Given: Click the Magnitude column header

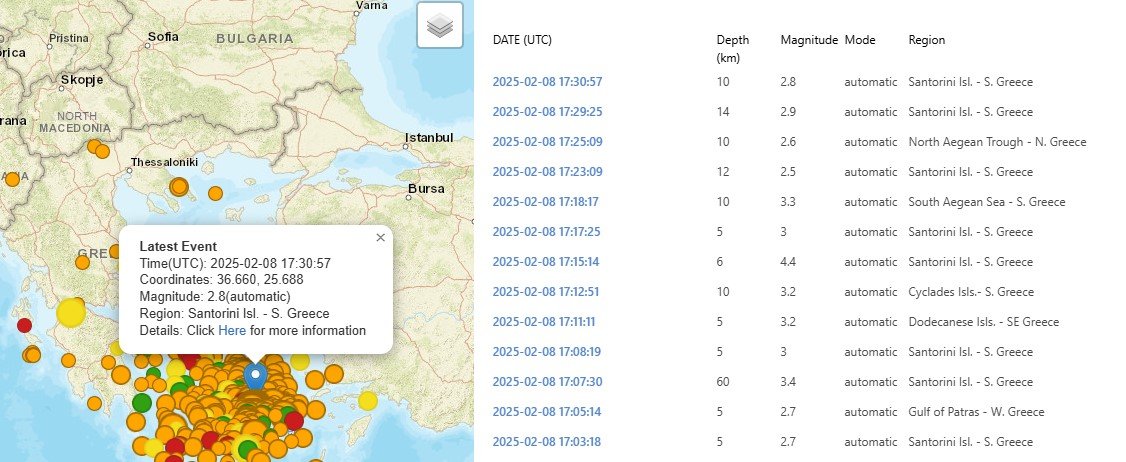Looking at the screenshot, I should (809, 40).
